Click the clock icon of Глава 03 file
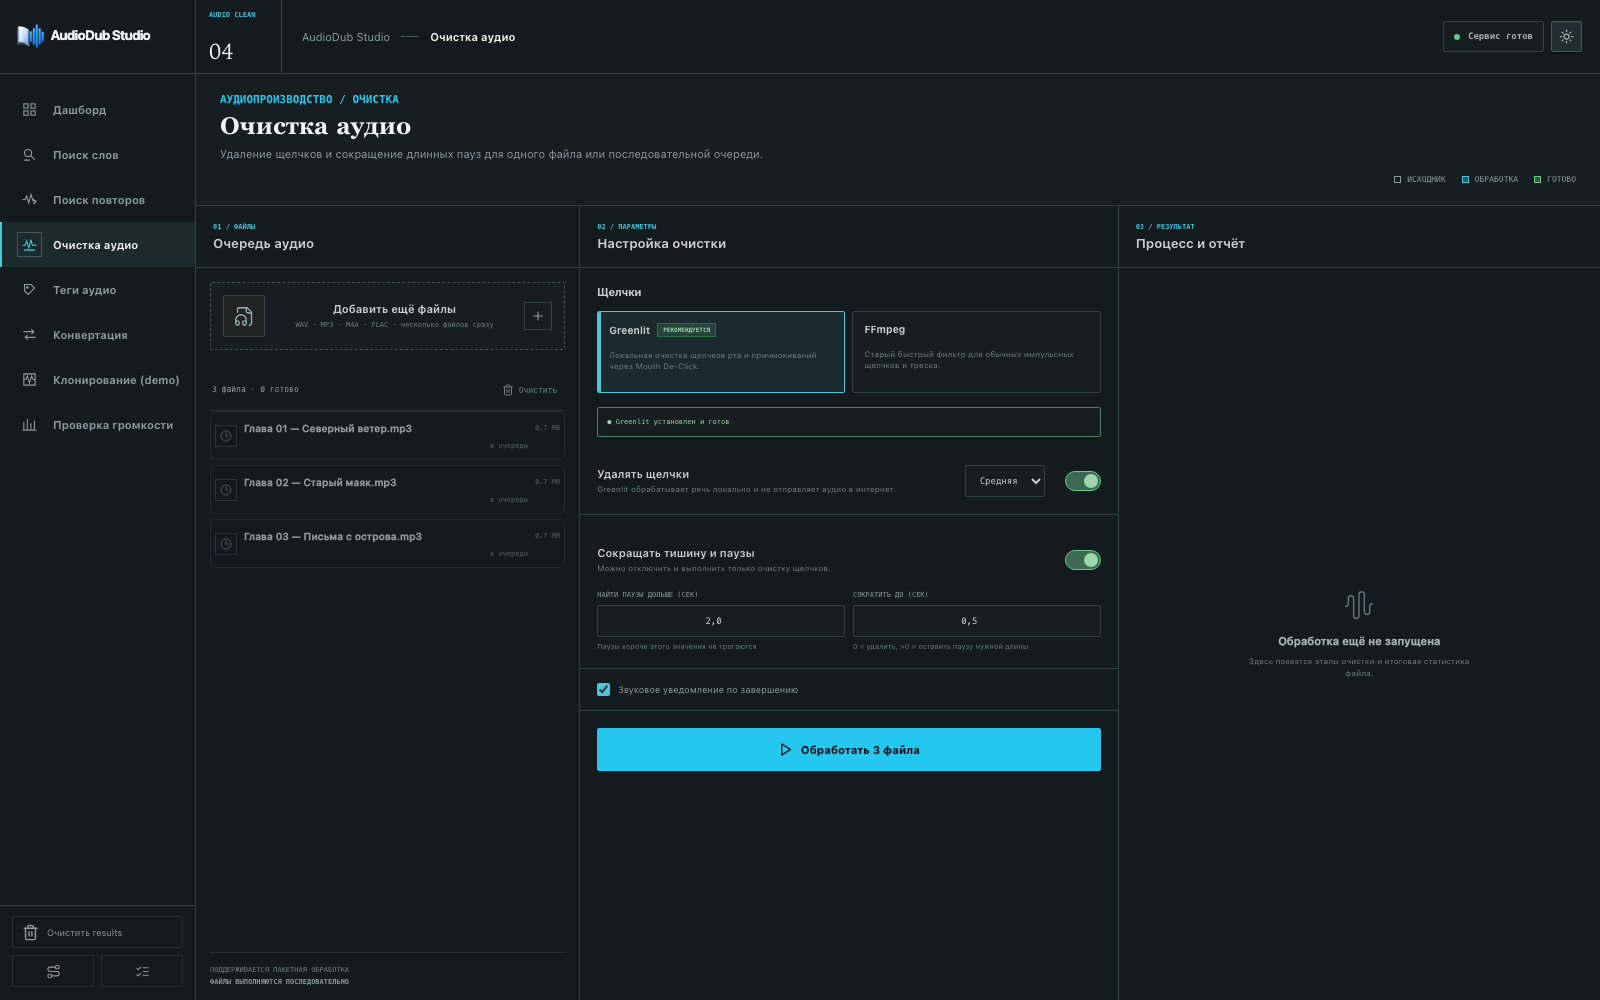The width and height of the screenshot is (1600, 1000). 226,544
